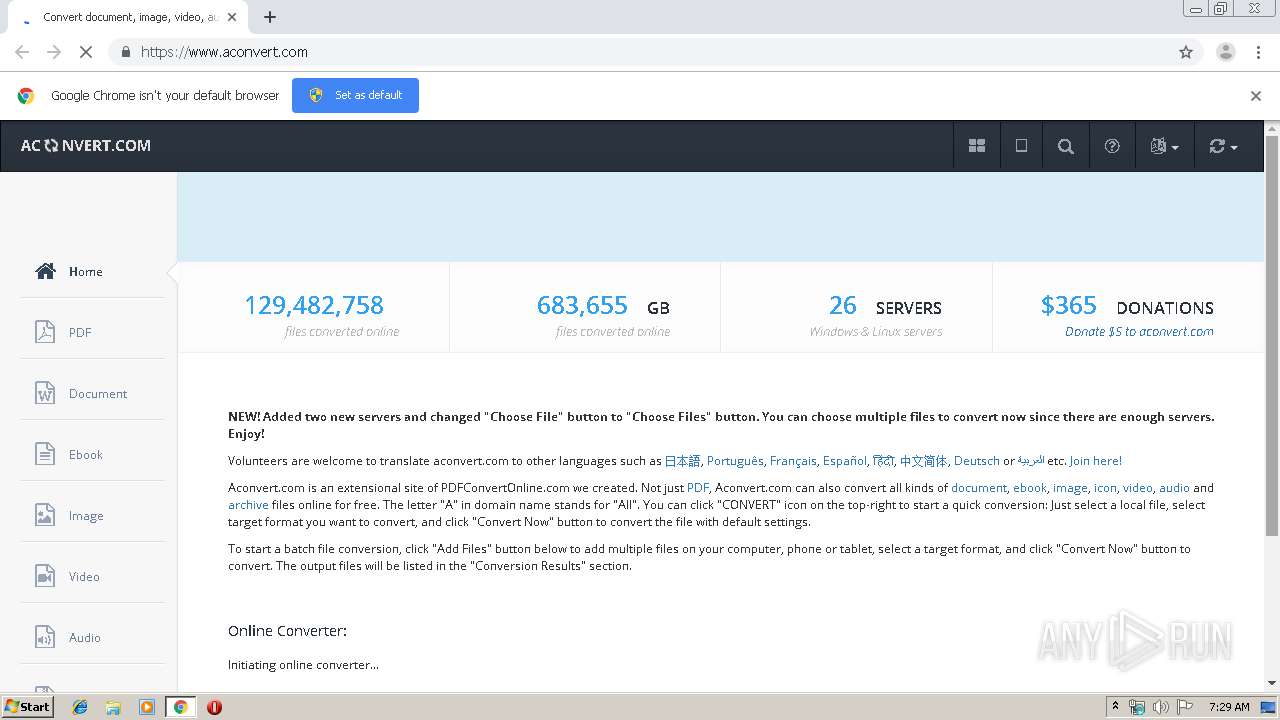
Task: Follow the video link in the description
Action: tap(1138, 488)
